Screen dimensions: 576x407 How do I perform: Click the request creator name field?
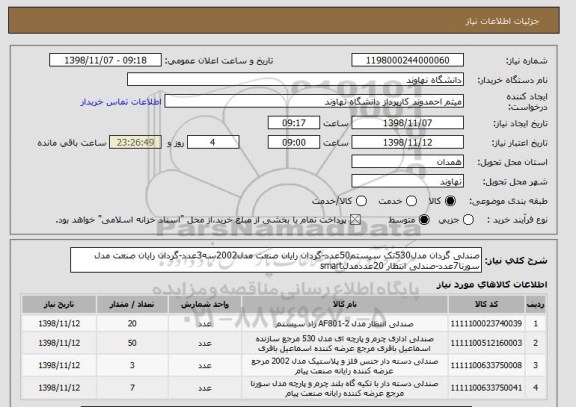[314, 101]
